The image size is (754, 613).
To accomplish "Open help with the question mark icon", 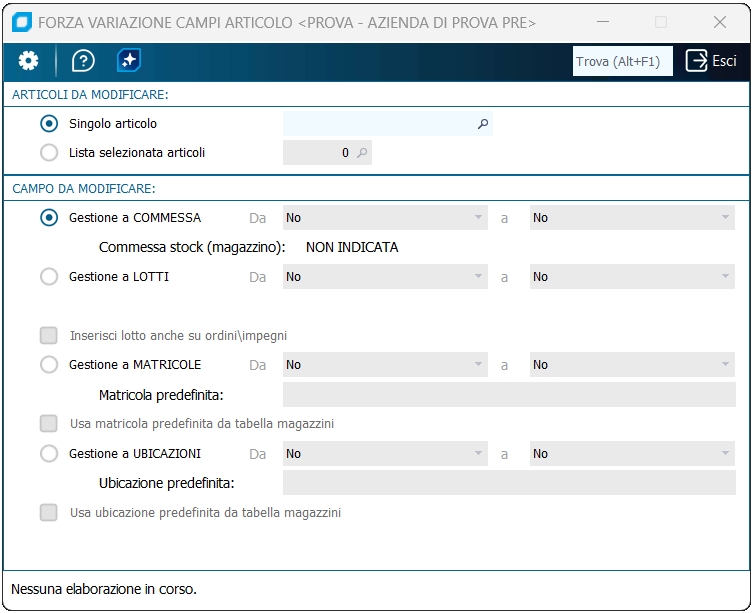I will point(83,61).
